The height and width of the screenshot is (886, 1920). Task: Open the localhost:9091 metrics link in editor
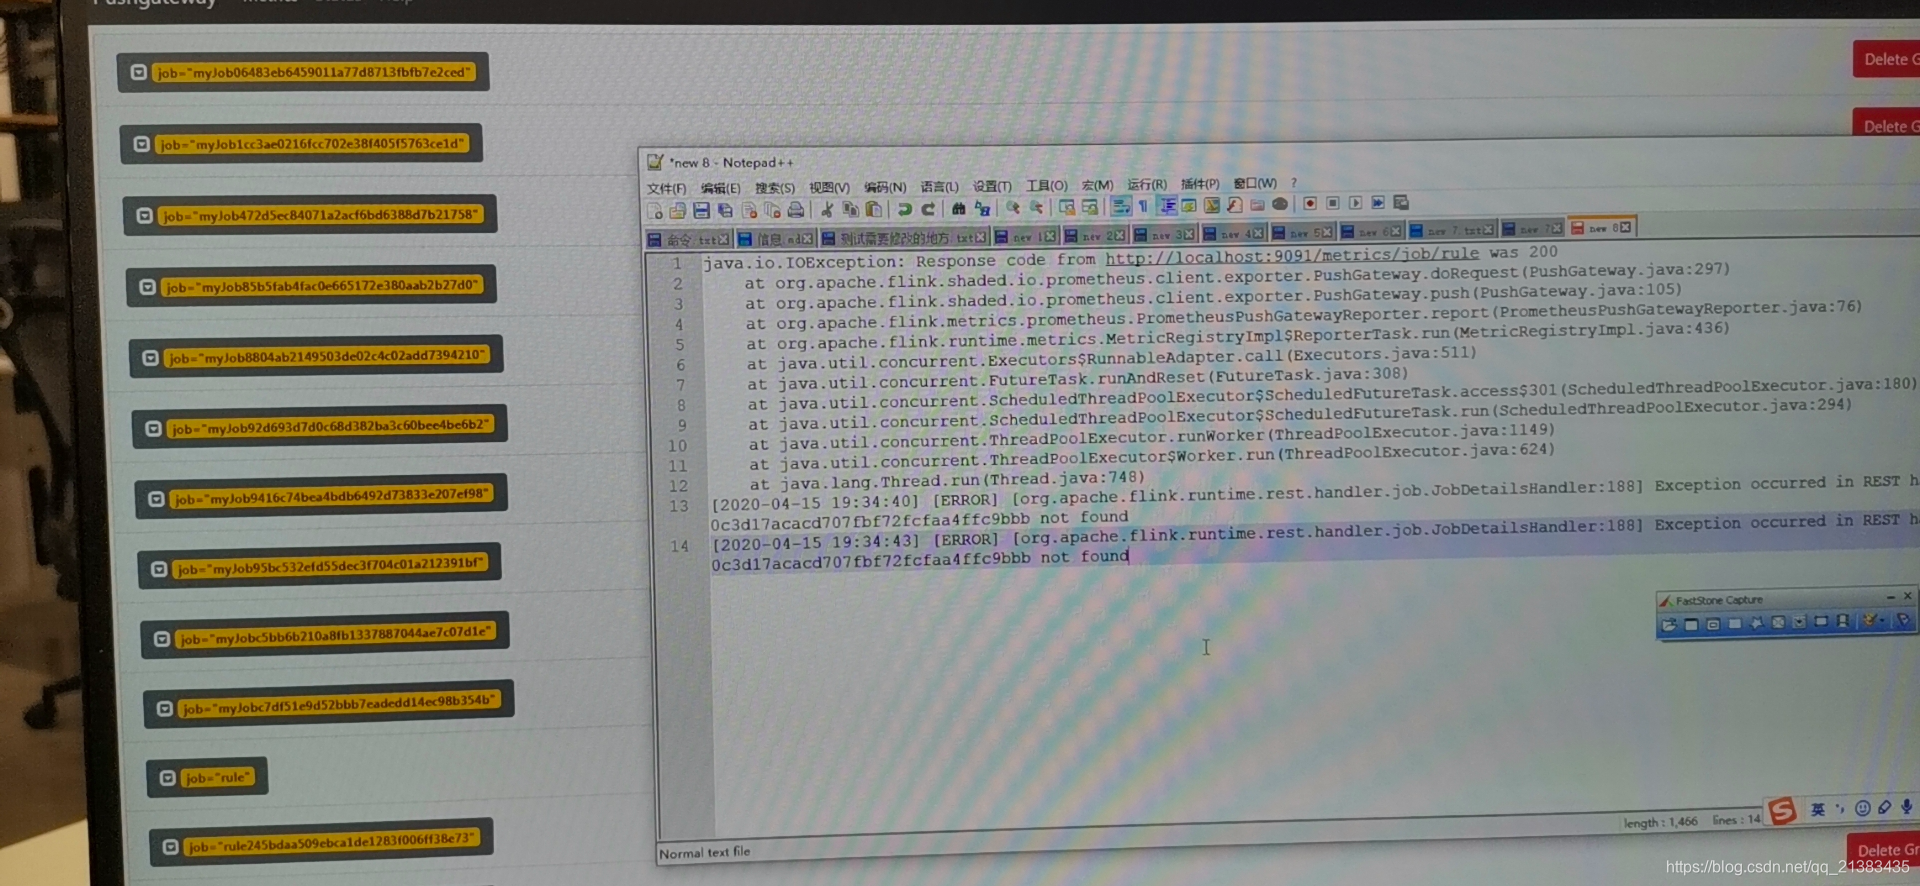tap(1291, 256)
